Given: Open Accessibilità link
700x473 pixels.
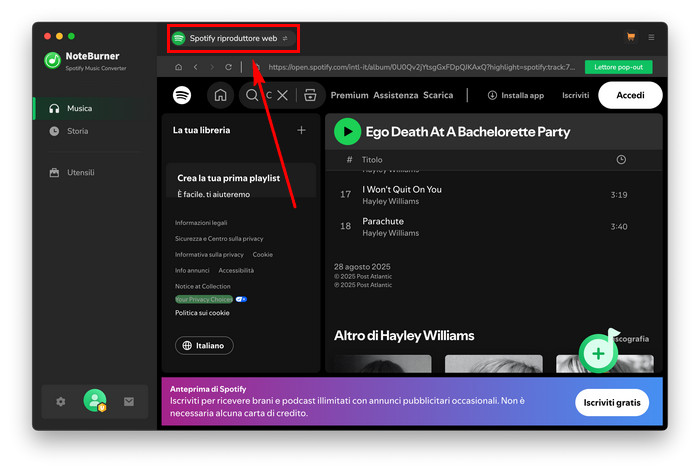Looking at the screenshot, I should click(236, 270).
